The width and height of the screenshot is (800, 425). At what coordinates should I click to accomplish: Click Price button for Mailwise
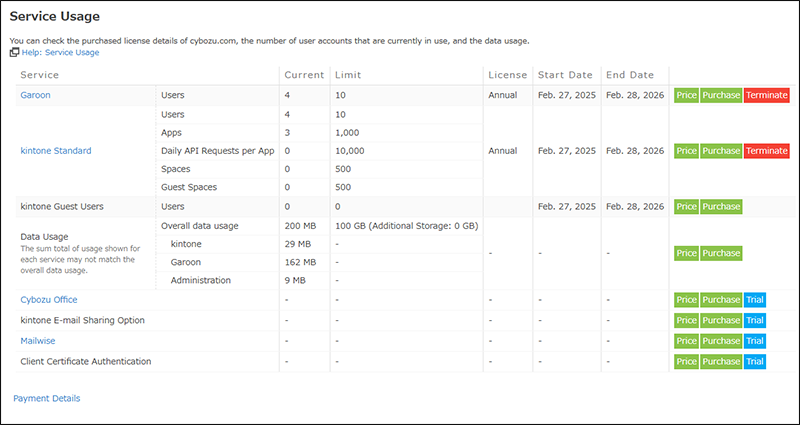[x=686, y=341]
